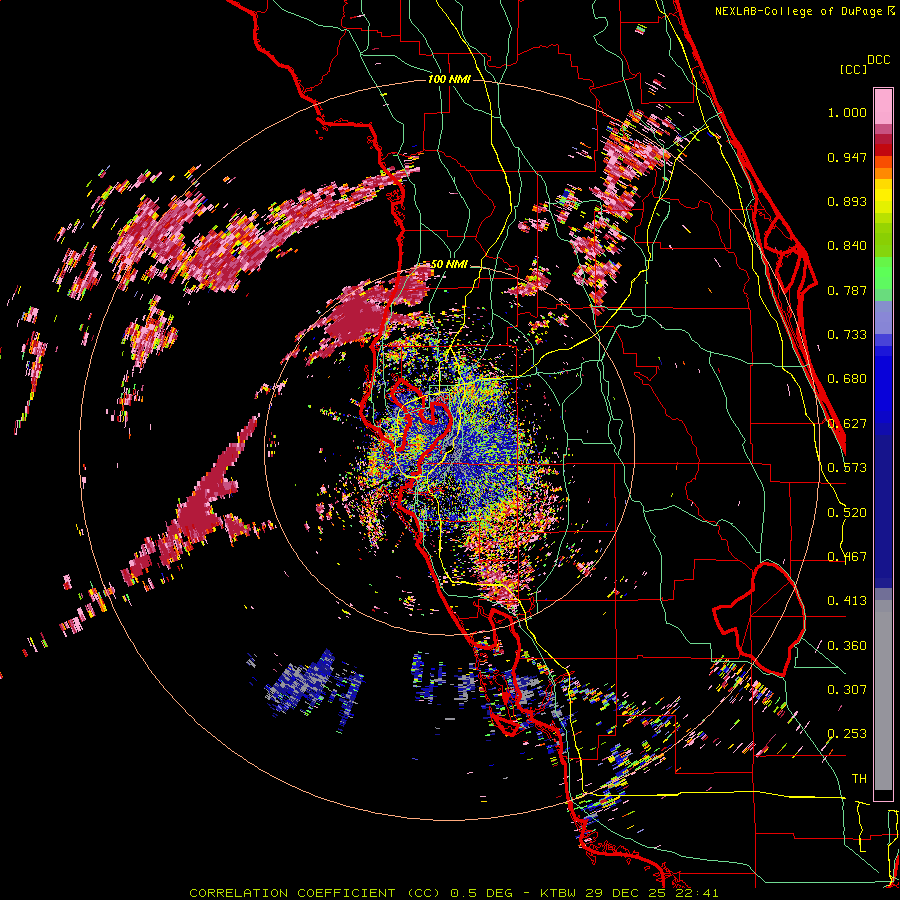The width and height of the screenshot is (900, 900).
Task: Select the 0.253 scale value
Action: click(847, 734)
